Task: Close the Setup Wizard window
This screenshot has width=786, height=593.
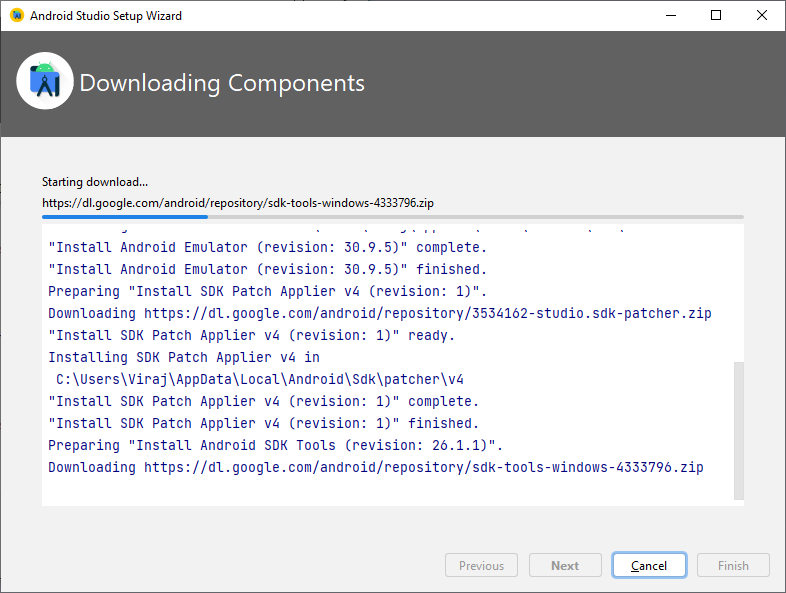Action: point(761,16)
